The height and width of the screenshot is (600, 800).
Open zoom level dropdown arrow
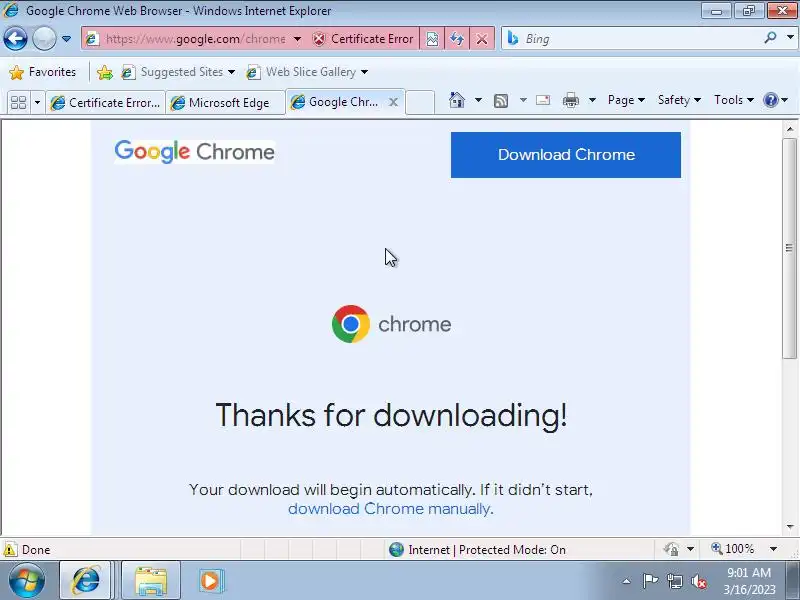click(x=773, y=549)
